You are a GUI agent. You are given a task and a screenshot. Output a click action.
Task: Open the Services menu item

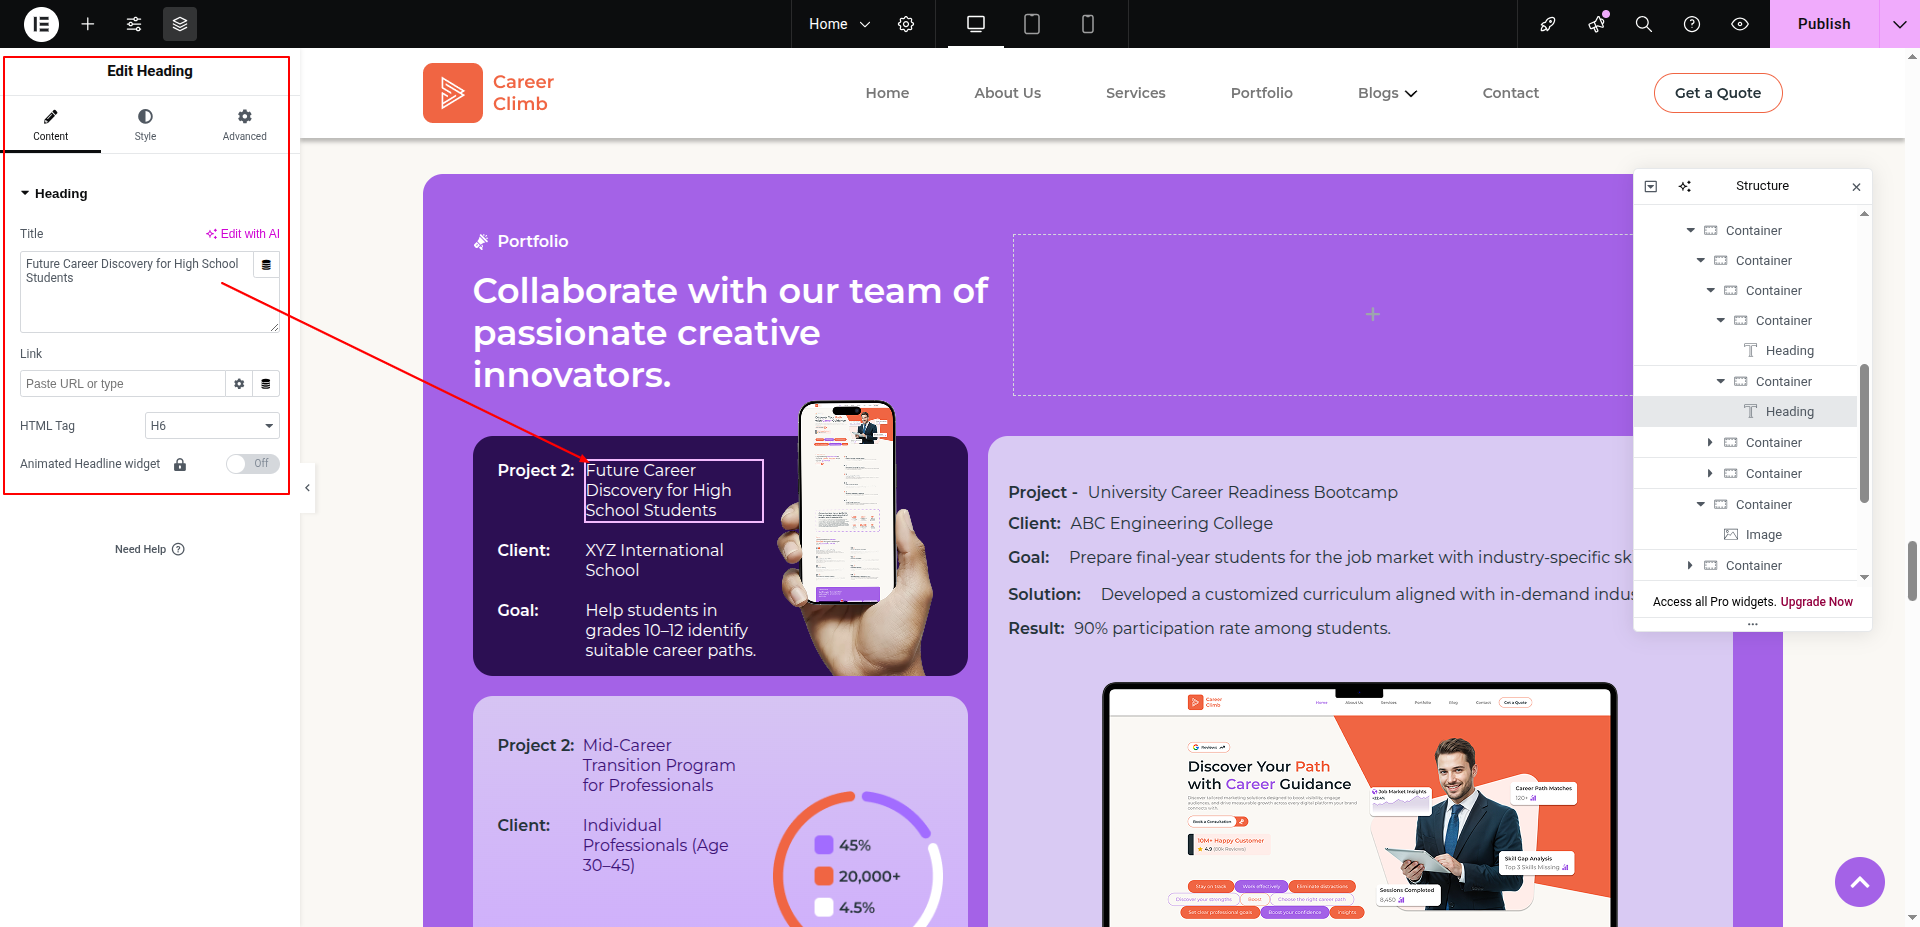[1136, 93]
